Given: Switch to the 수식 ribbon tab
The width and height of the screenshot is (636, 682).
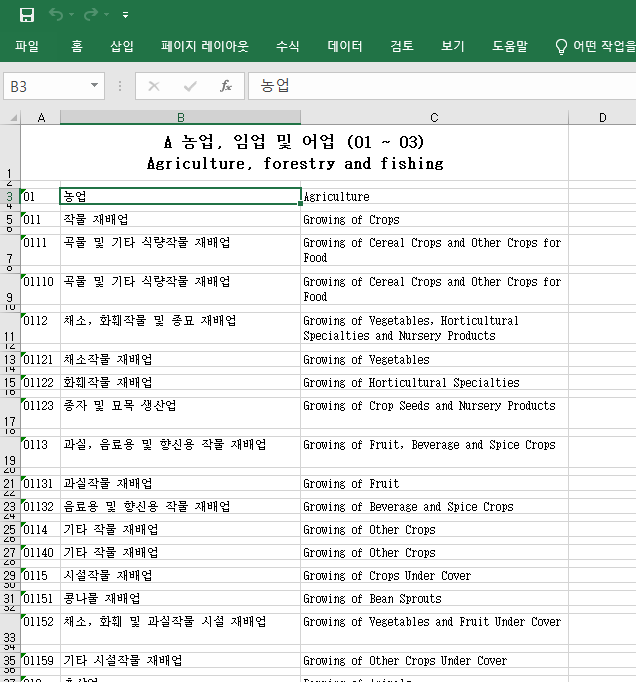Looking at the screenshot, I should [288, 46].
